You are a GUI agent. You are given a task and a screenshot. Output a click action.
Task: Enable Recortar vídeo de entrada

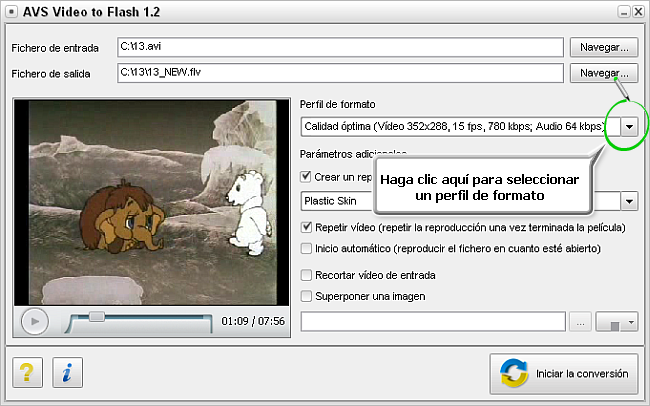coord(306,275)
